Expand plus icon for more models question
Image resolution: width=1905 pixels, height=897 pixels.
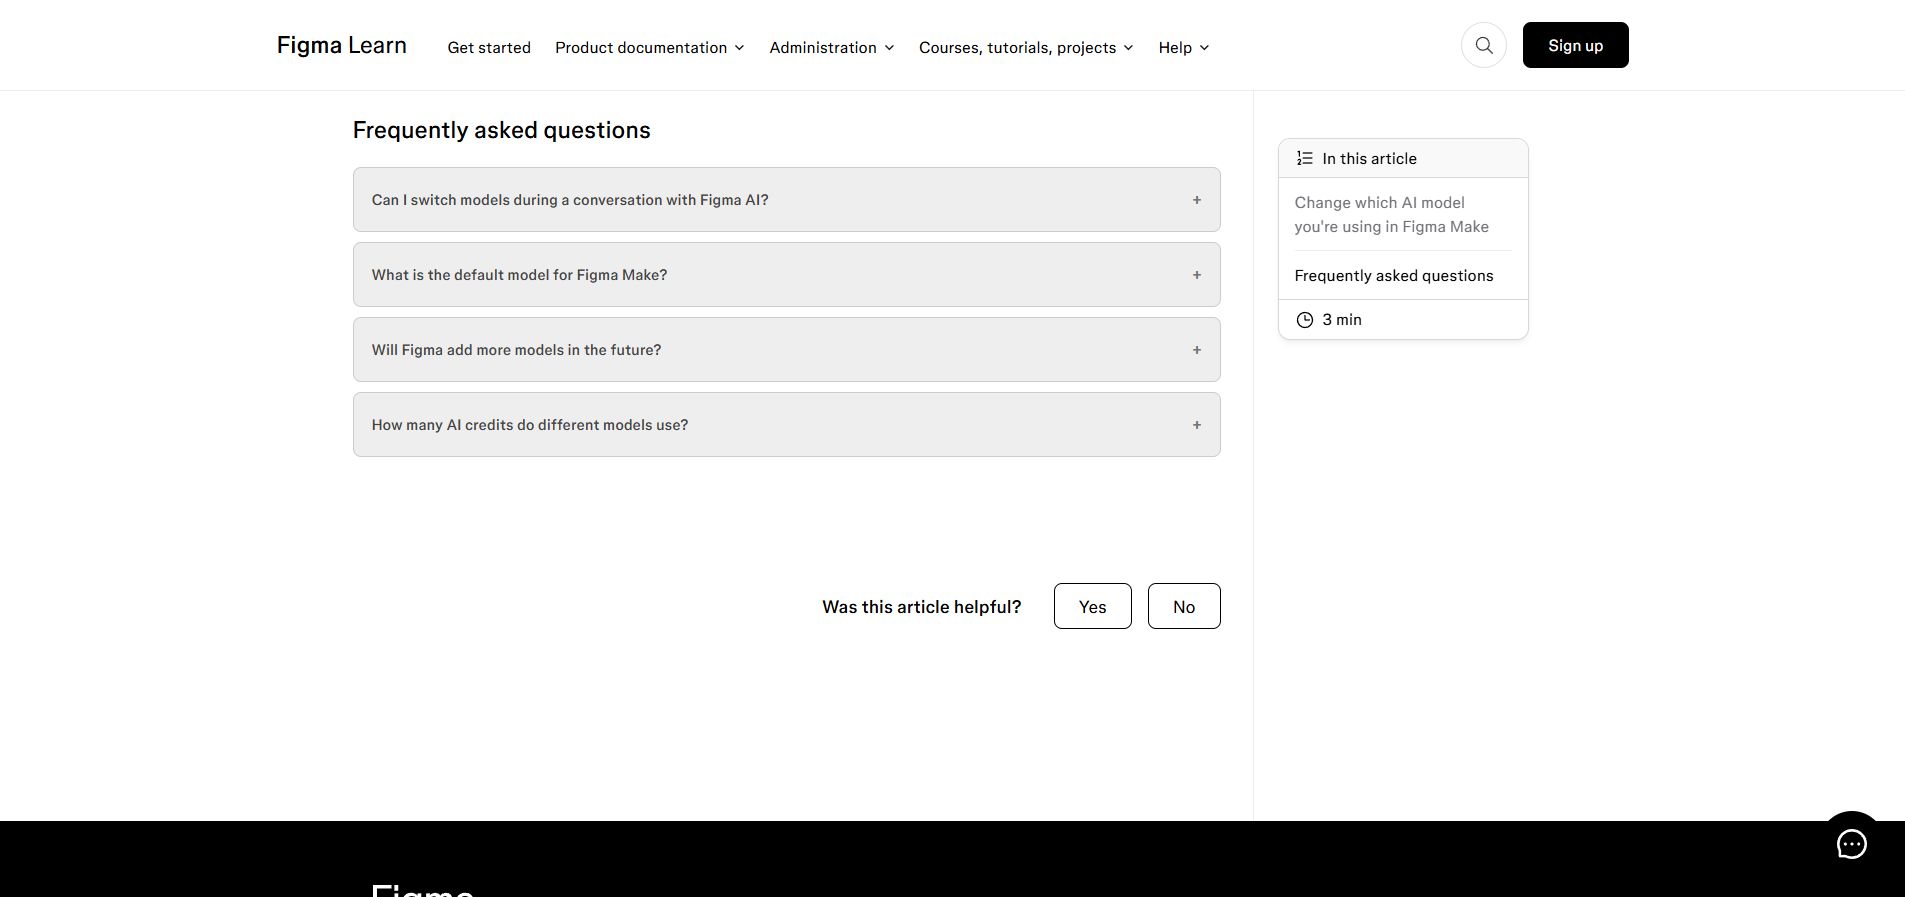tap(1196, 350)
